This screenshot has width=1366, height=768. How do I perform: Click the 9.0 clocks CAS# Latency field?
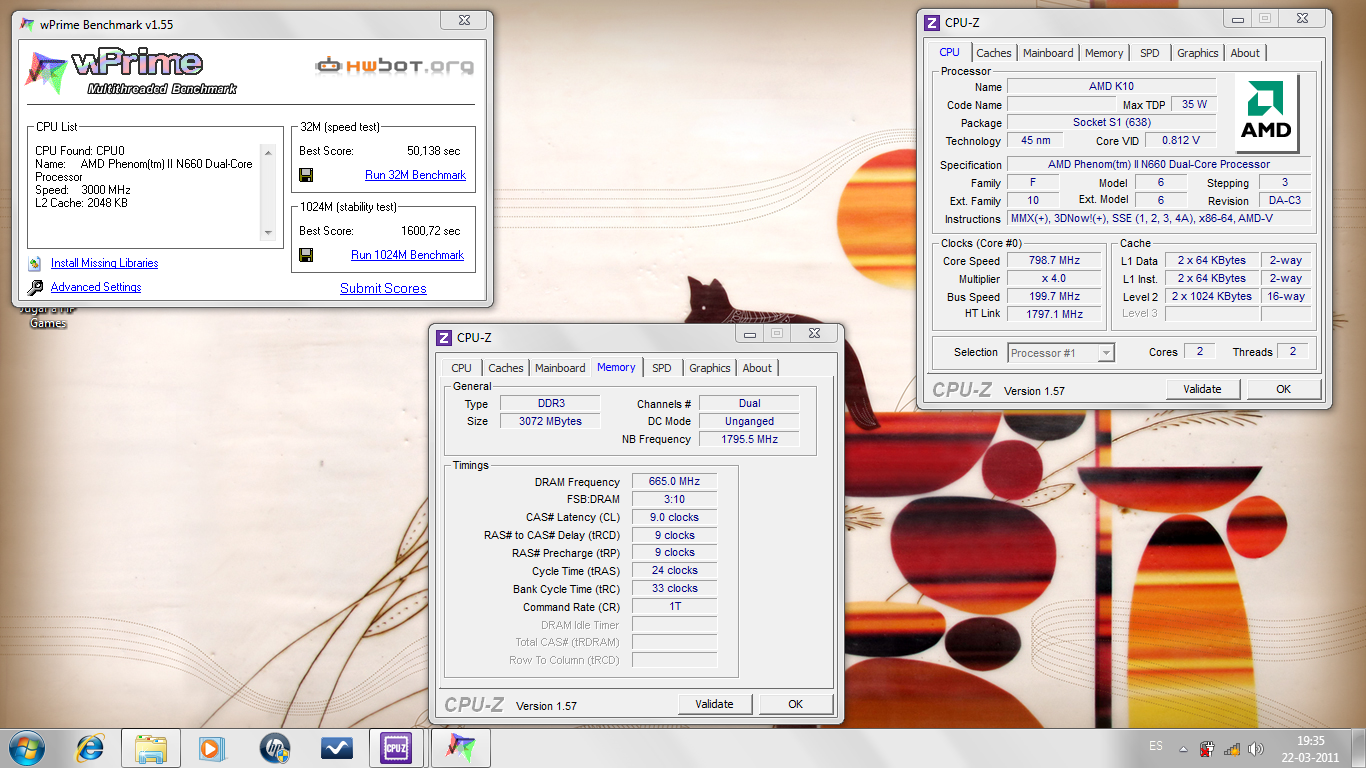coord(674,517)
